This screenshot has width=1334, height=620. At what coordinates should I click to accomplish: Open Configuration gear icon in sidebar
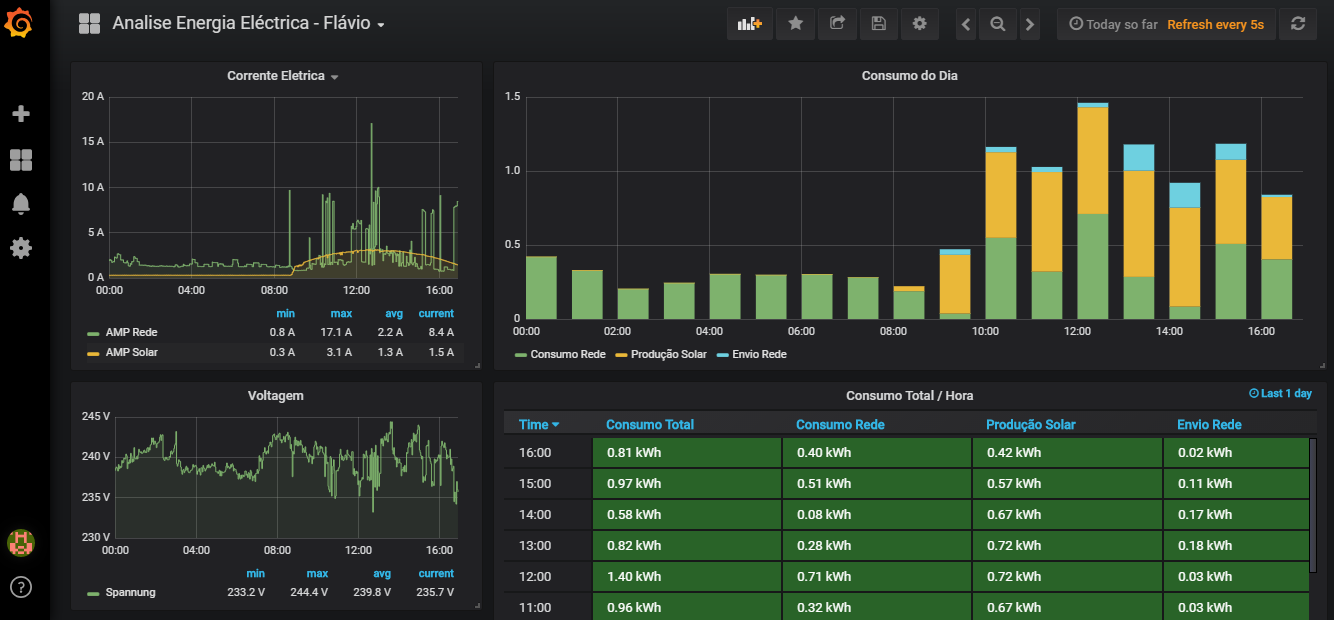[x=20, y=248]
